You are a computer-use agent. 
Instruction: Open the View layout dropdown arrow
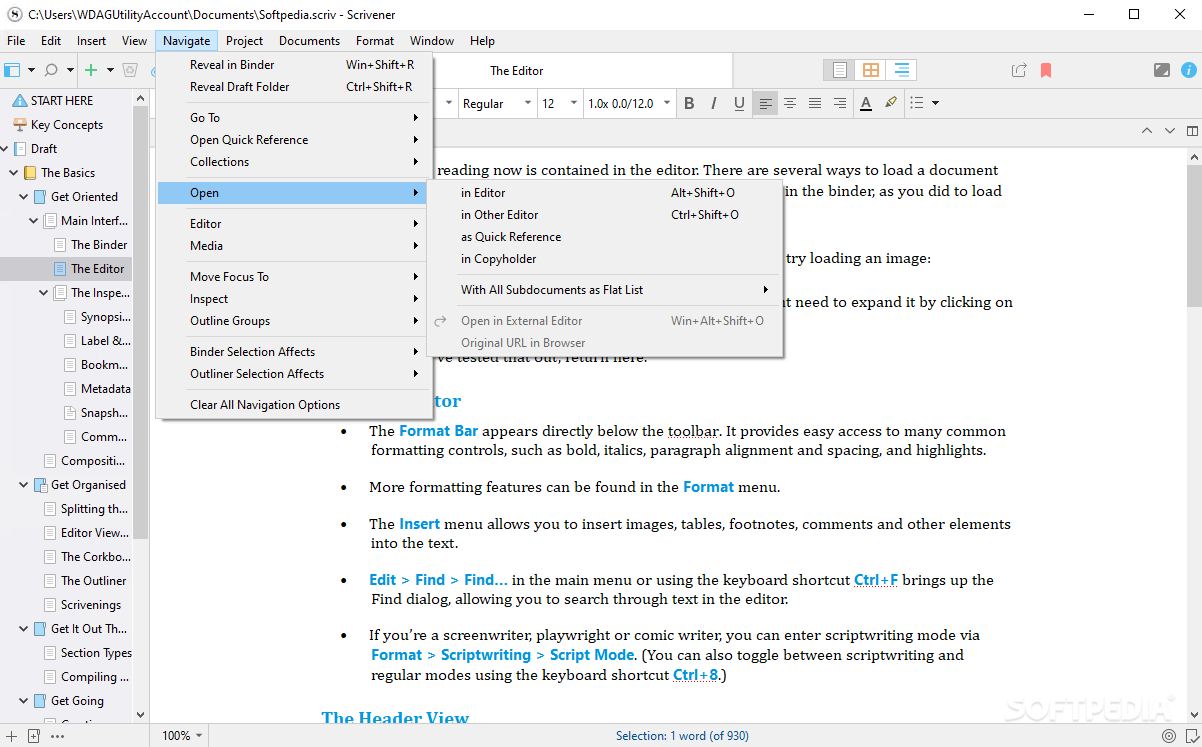coord(31,70)
